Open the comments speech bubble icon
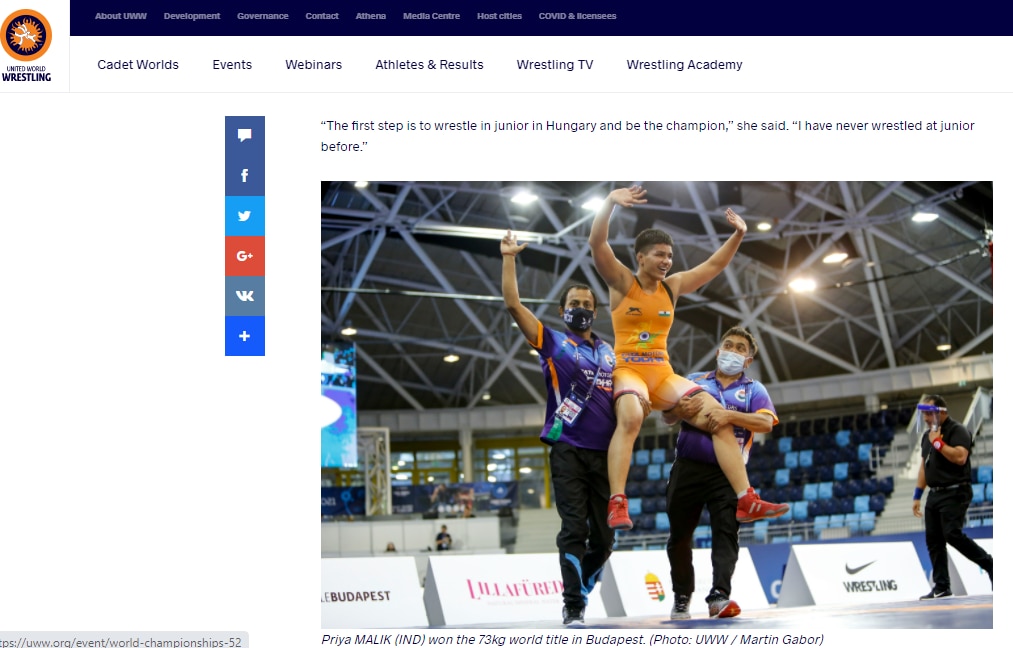This screenshot has width=1013, height=648. click(244, 136)
